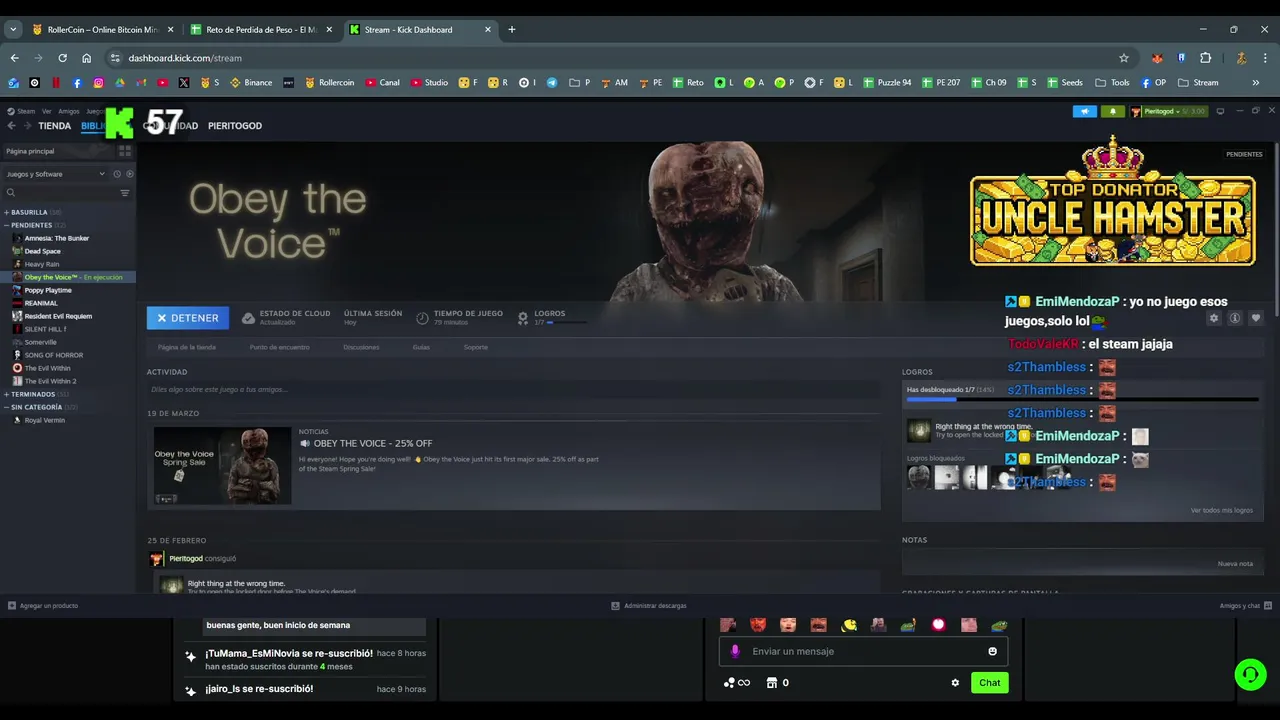Image resolution: width=1280 pixels, height=720 pixels.
Task: Go to Chrome home page icon
Action: tap(86, 58)
